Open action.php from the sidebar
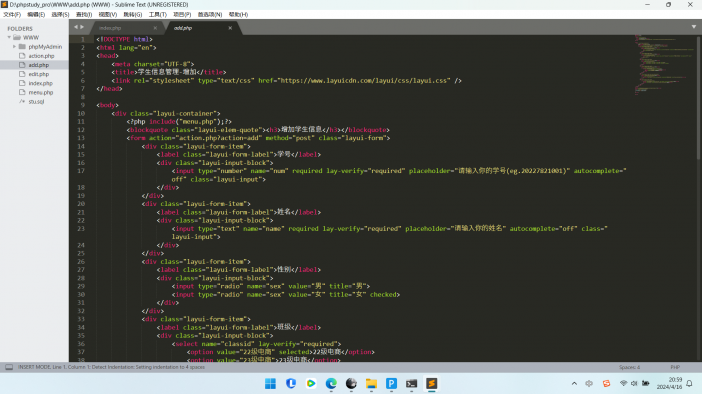702x394 pixels. click(41, 56)
